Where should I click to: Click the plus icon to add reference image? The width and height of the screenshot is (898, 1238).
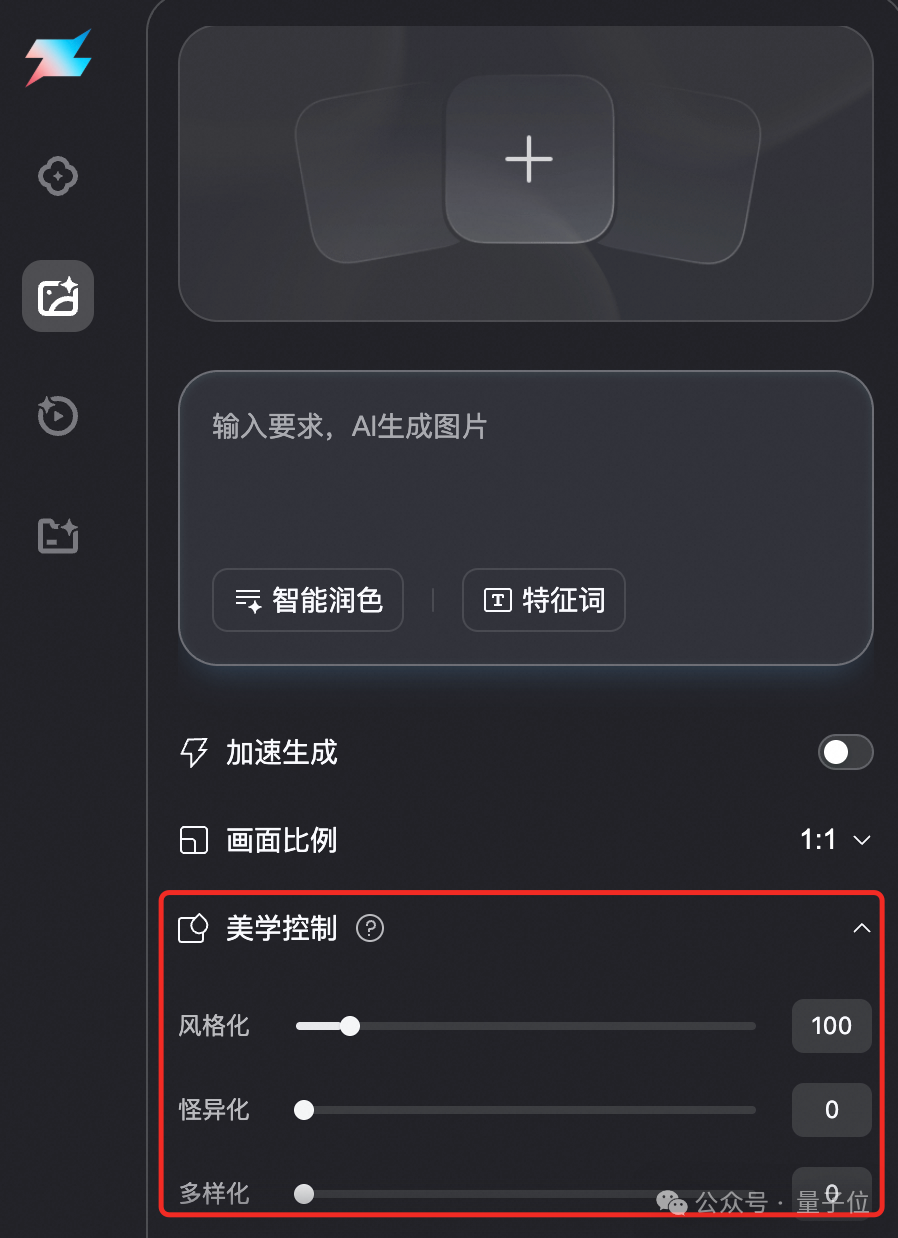click(x=529, y=159)
